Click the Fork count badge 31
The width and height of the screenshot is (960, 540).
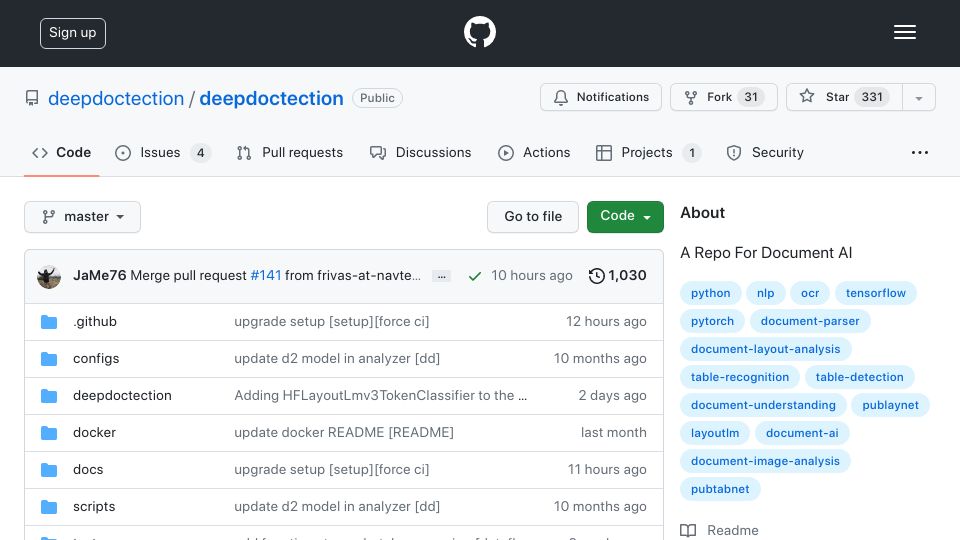tap(751, 97)
